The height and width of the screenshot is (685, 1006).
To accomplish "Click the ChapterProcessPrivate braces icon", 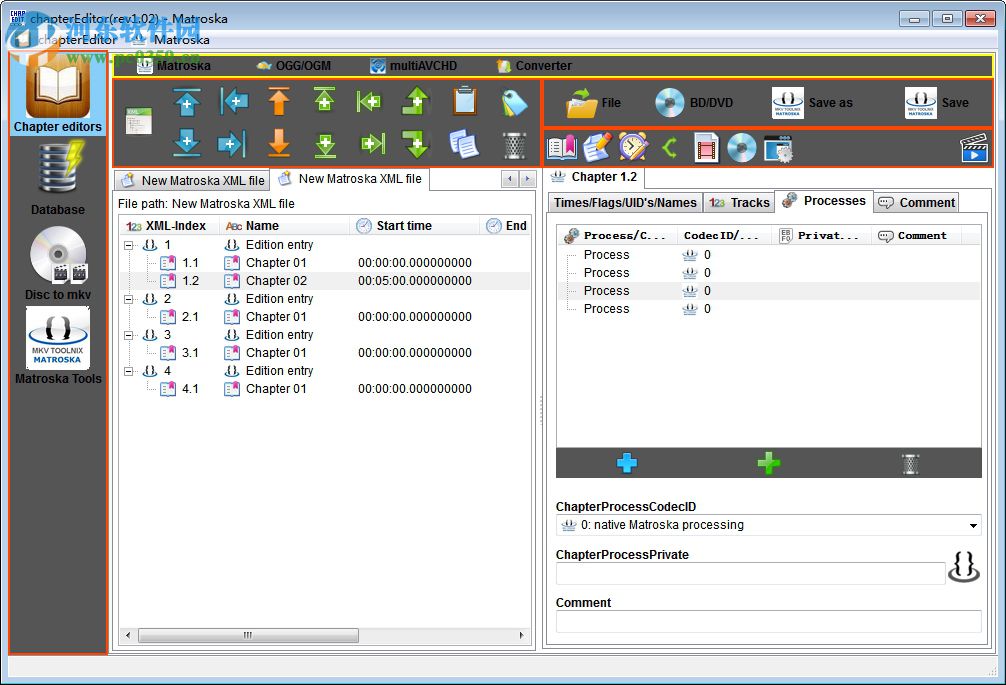I will pyautogui.click(x=963, y=567).
